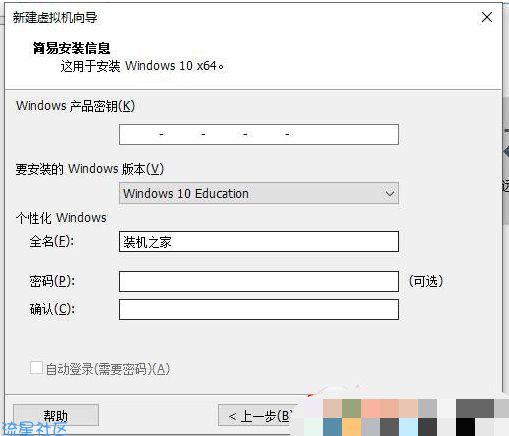This screenshot has width=509, height=436.
Task: Click the Windows 产品密钥(K) label
Action: click(x=75, y=106)
